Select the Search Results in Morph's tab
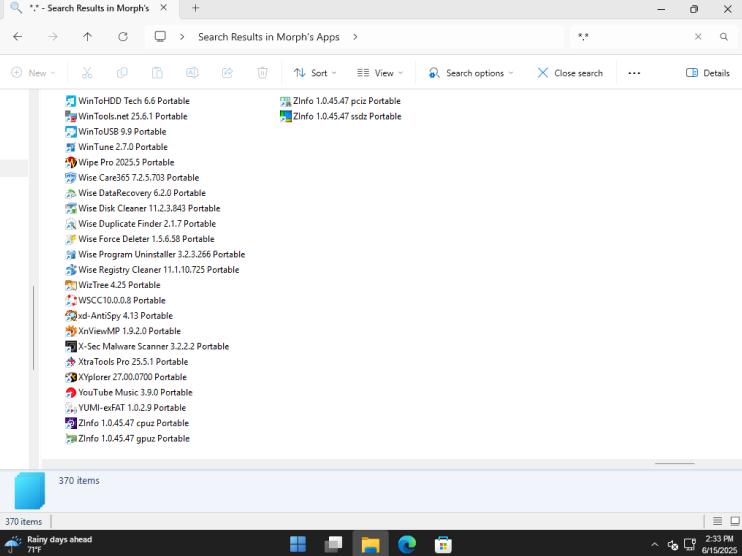The image size is (742, 556). pos(89,9)
